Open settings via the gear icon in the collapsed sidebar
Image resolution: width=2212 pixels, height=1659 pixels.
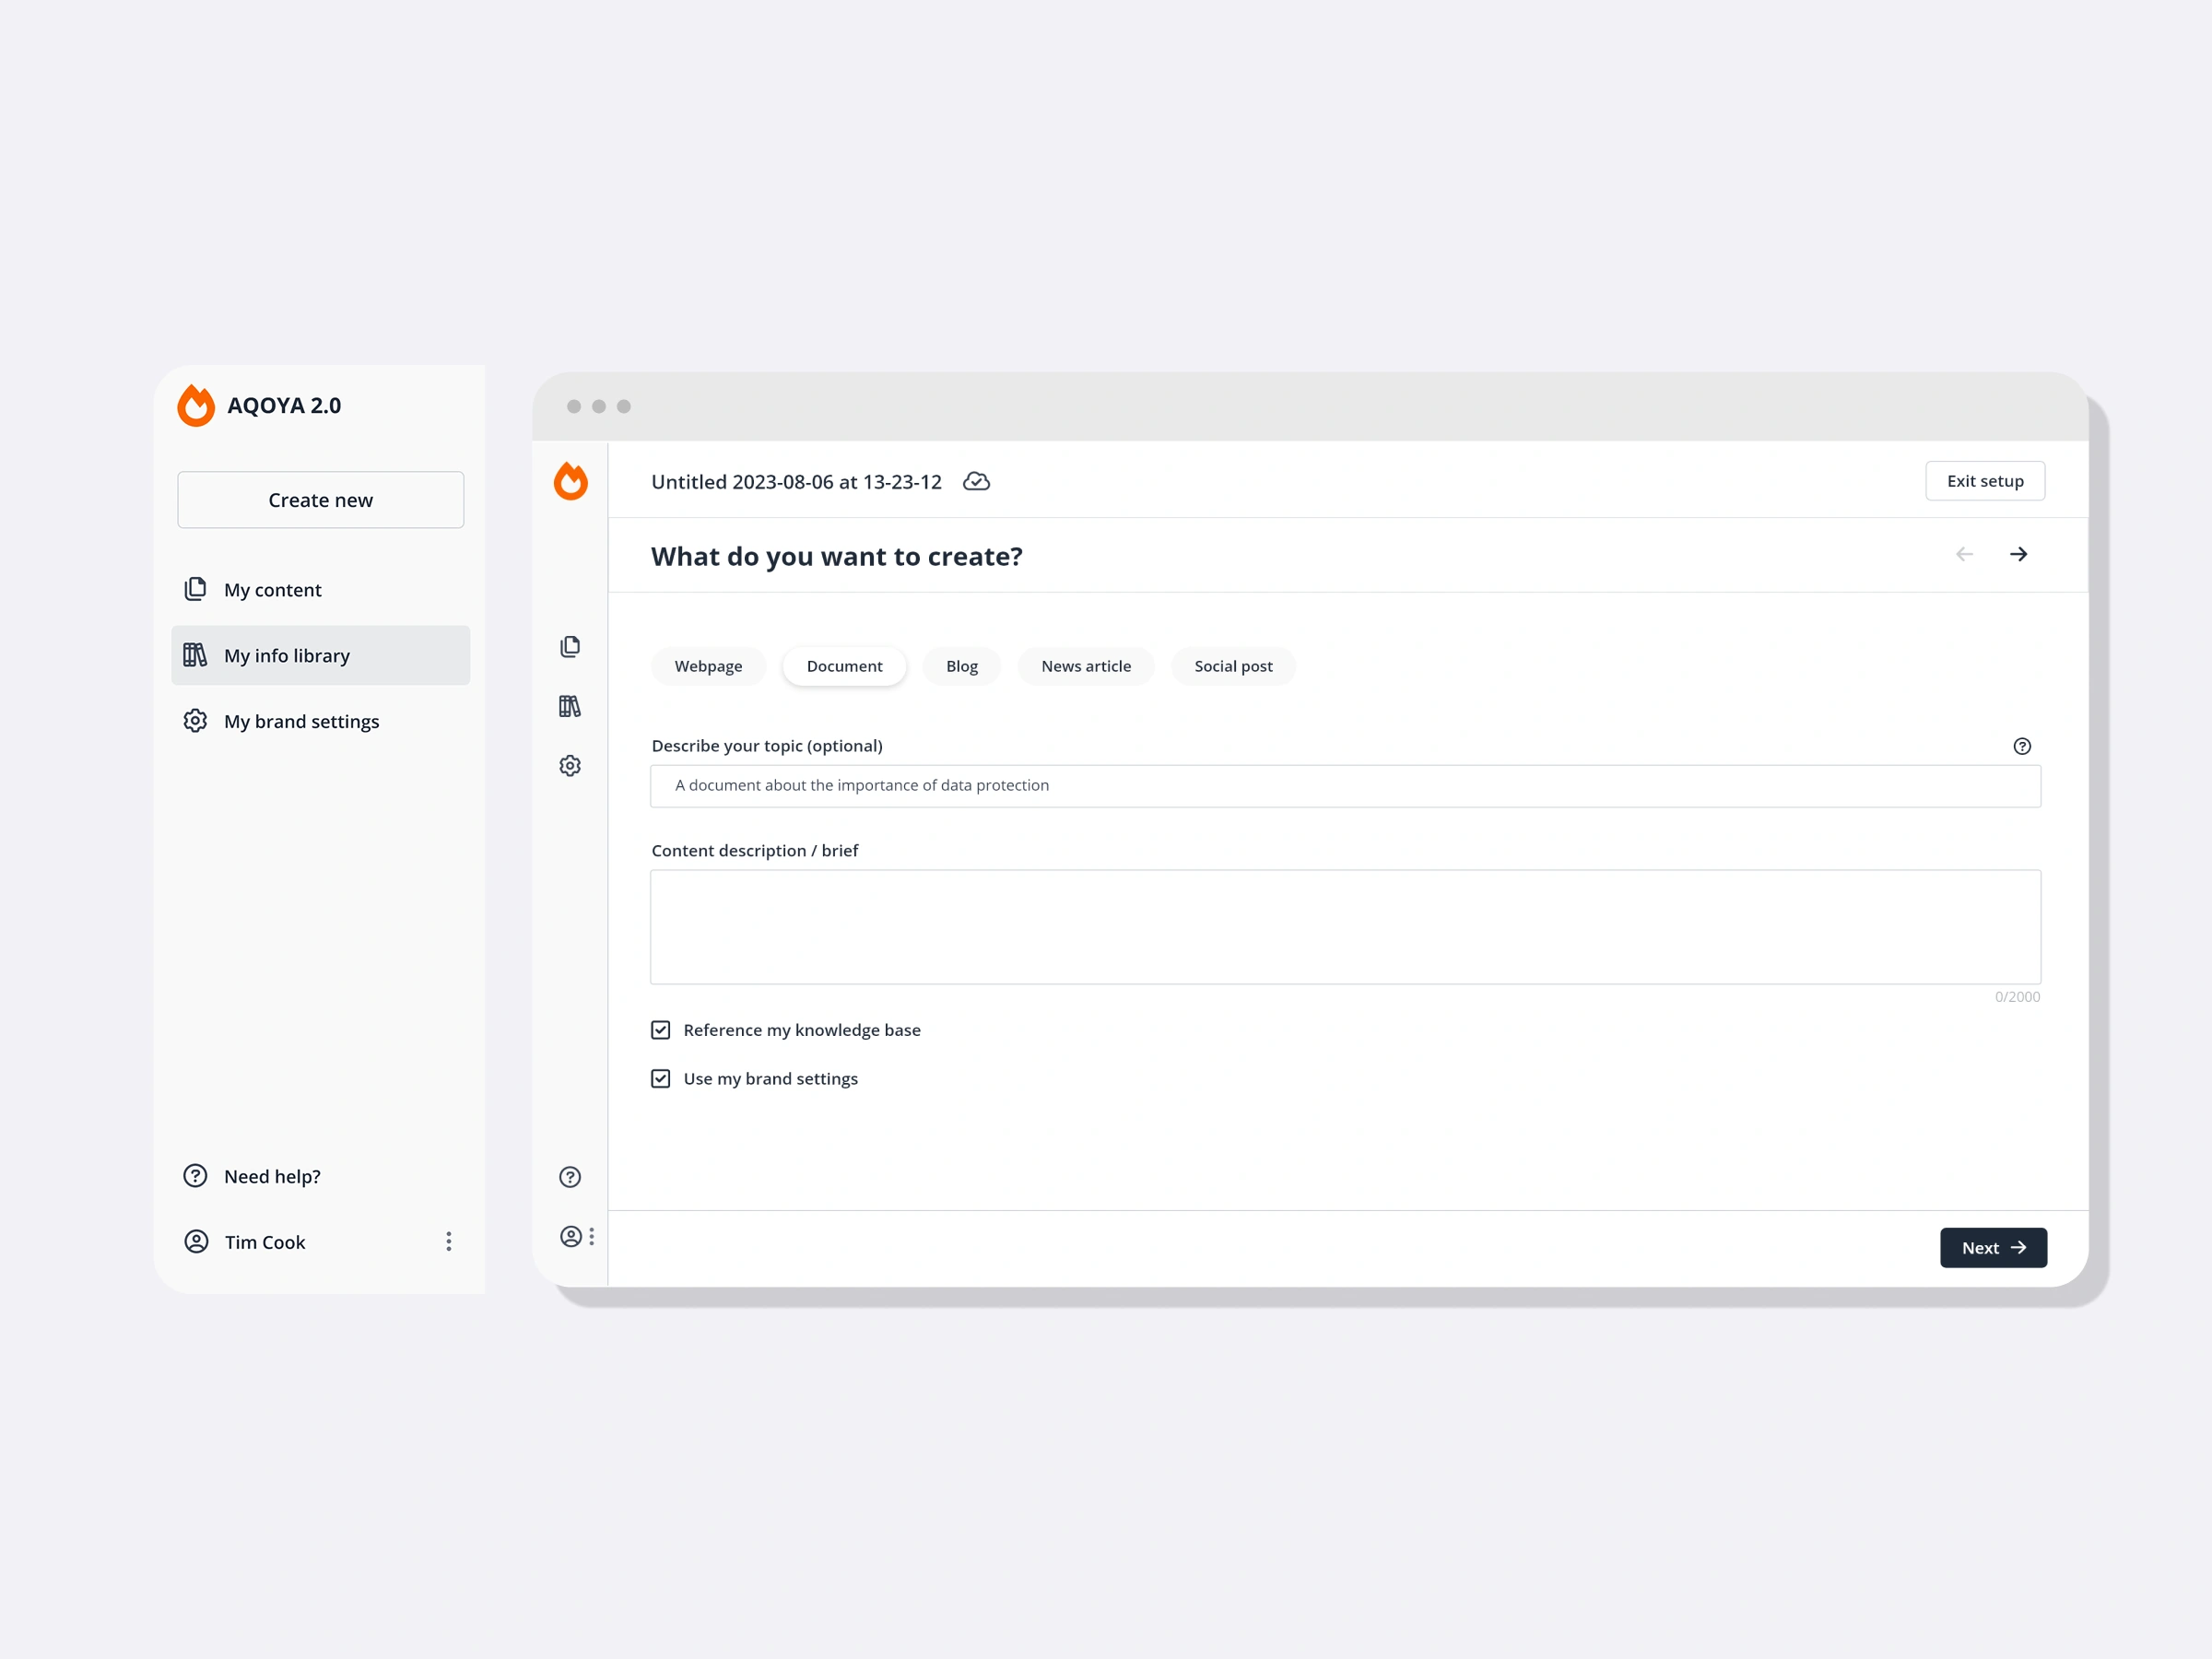[570, 765]
